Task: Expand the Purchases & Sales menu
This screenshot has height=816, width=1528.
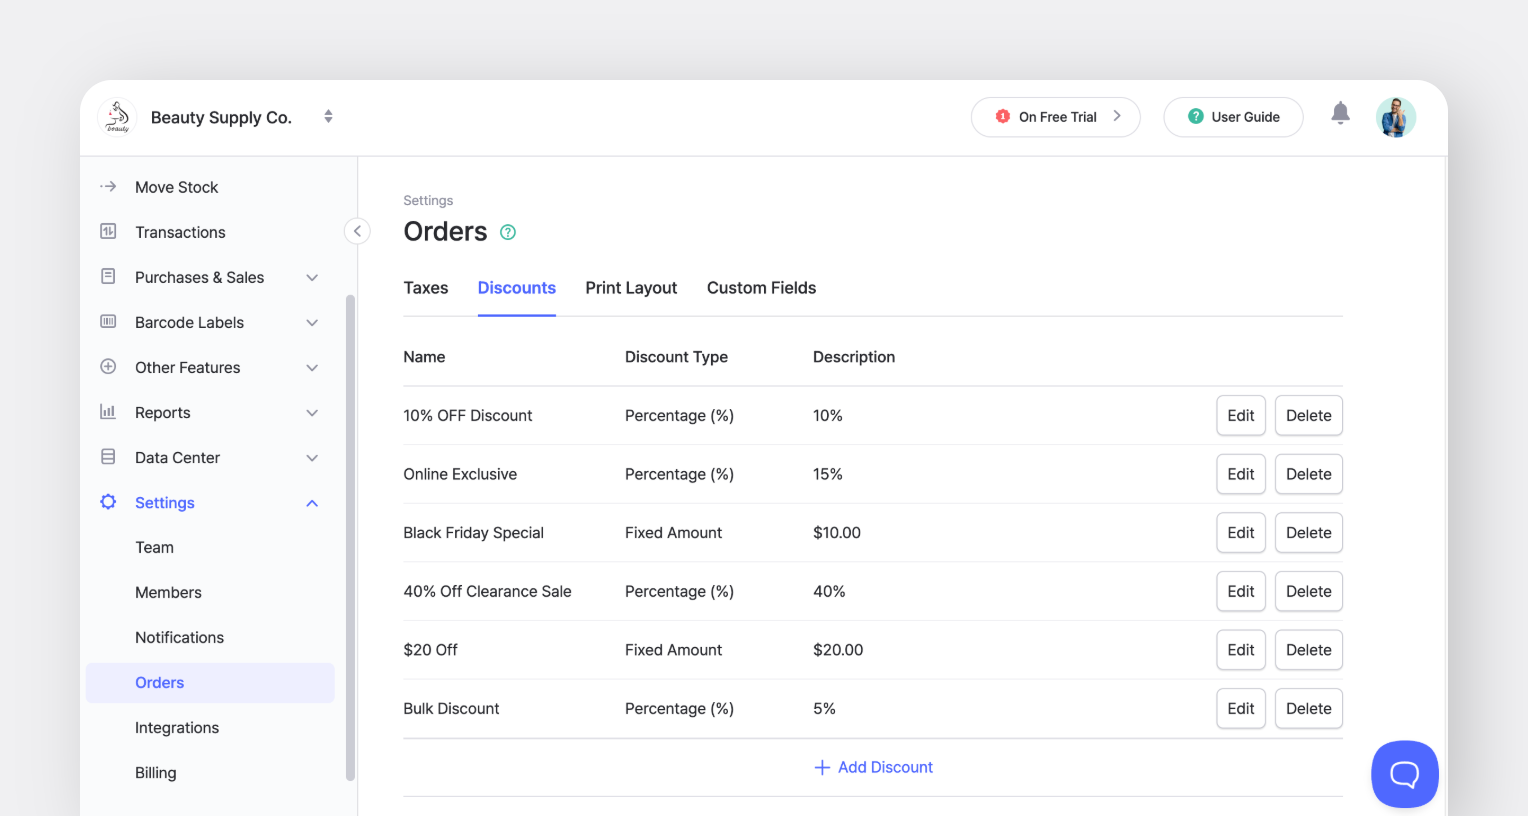Action: [311, 277]
